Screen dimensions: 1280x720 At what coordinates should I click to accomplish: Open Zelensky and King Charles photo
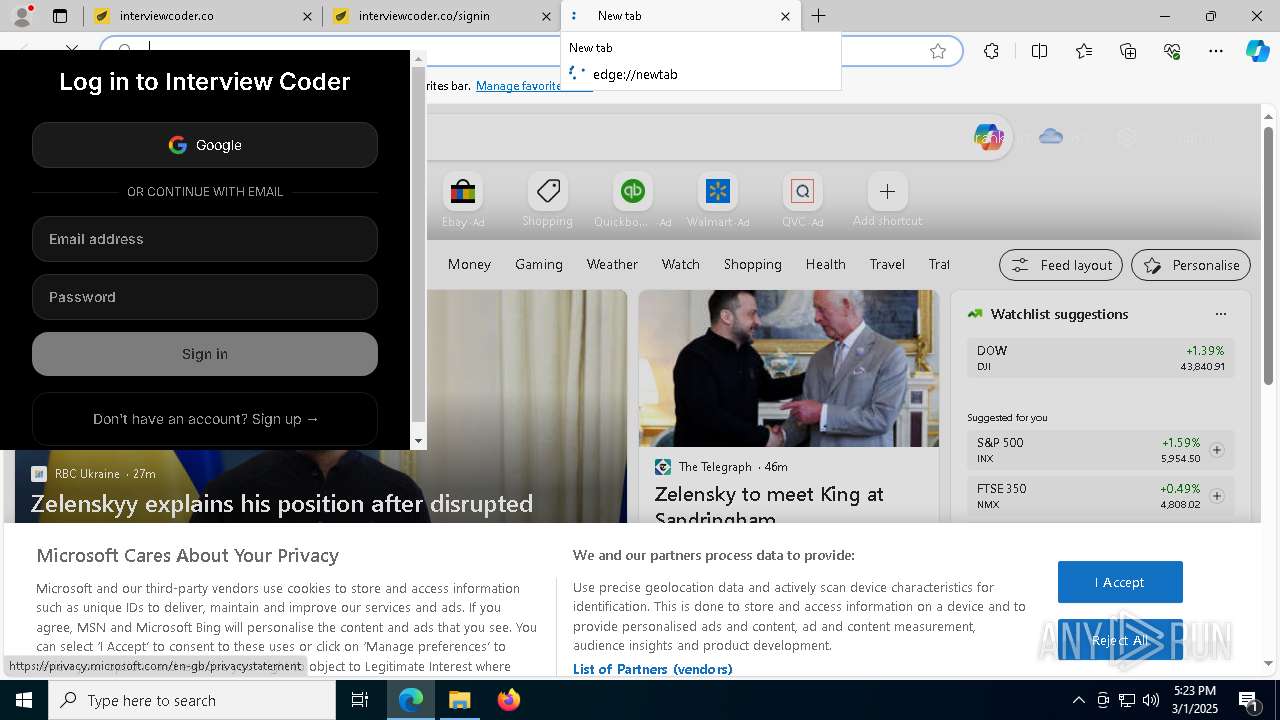789,368
